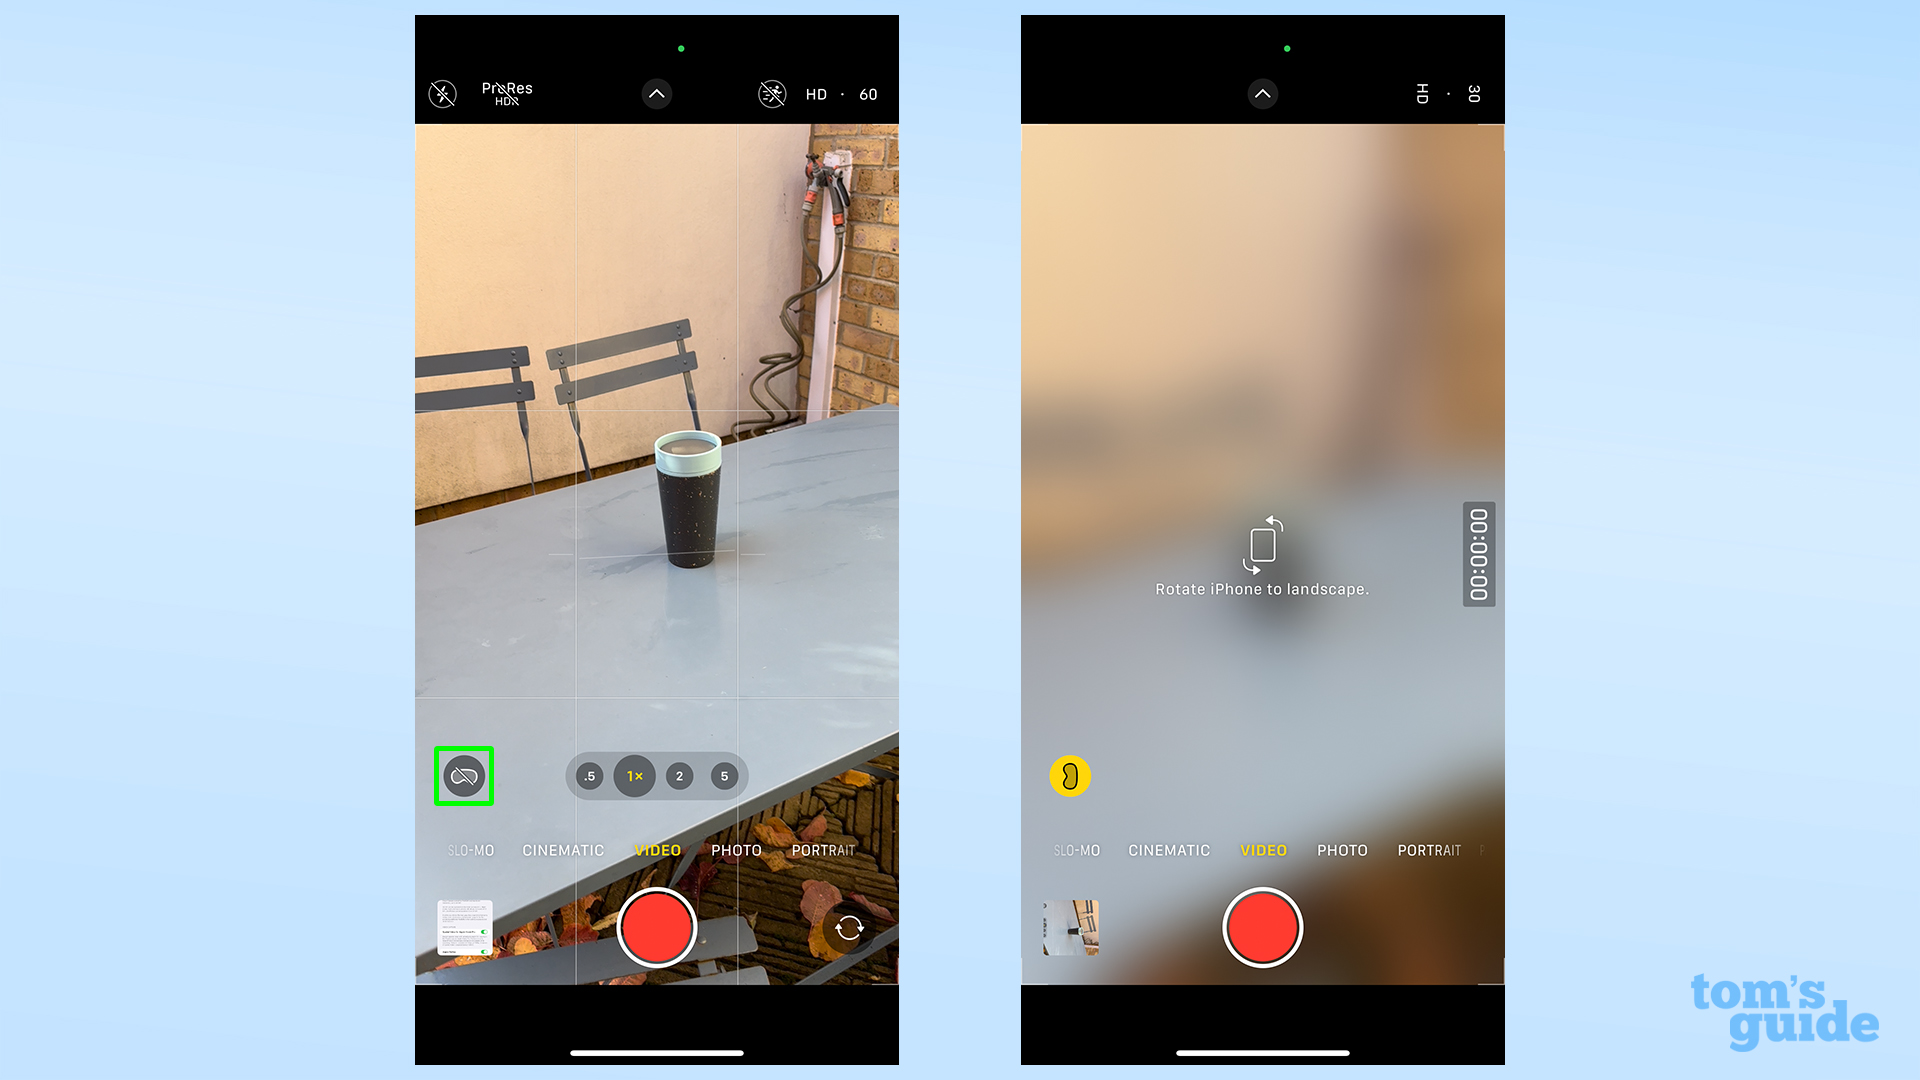This screenshot has height=1080, width=1920.
Task: Enable the Vision Pro spatial video icon
Action: pos(463,775)
